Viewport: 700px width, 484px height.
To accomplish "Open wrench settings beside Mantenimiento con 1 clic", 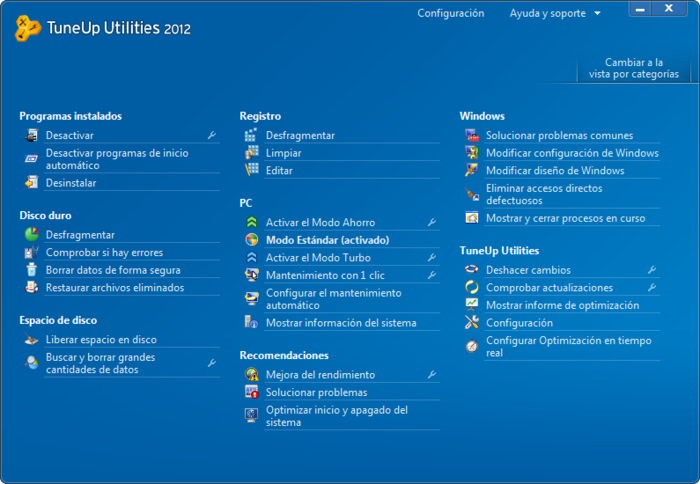I will tap(432, 275).
